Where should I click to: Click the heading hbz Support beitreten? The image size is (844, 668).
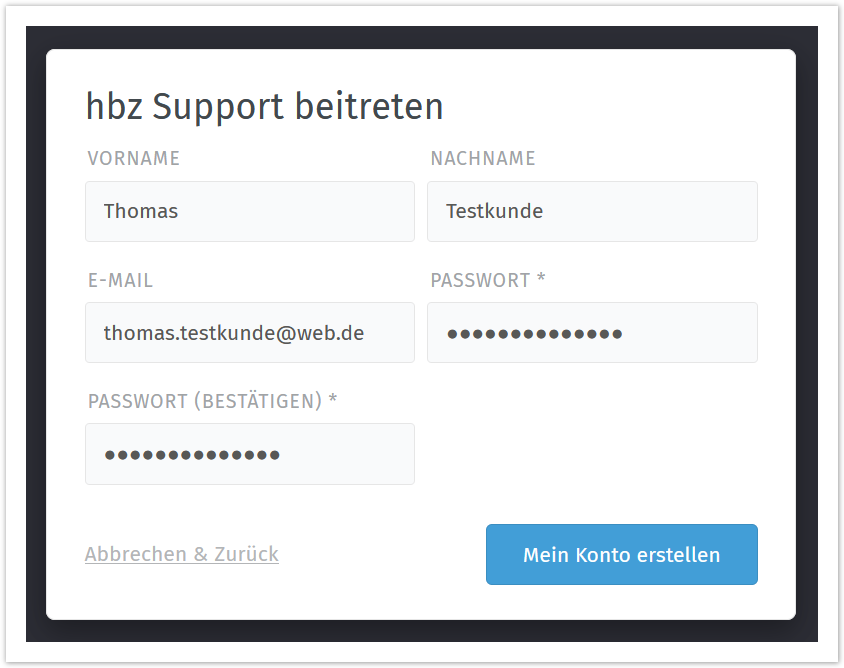pyautogui.click(x=265, y=106)
